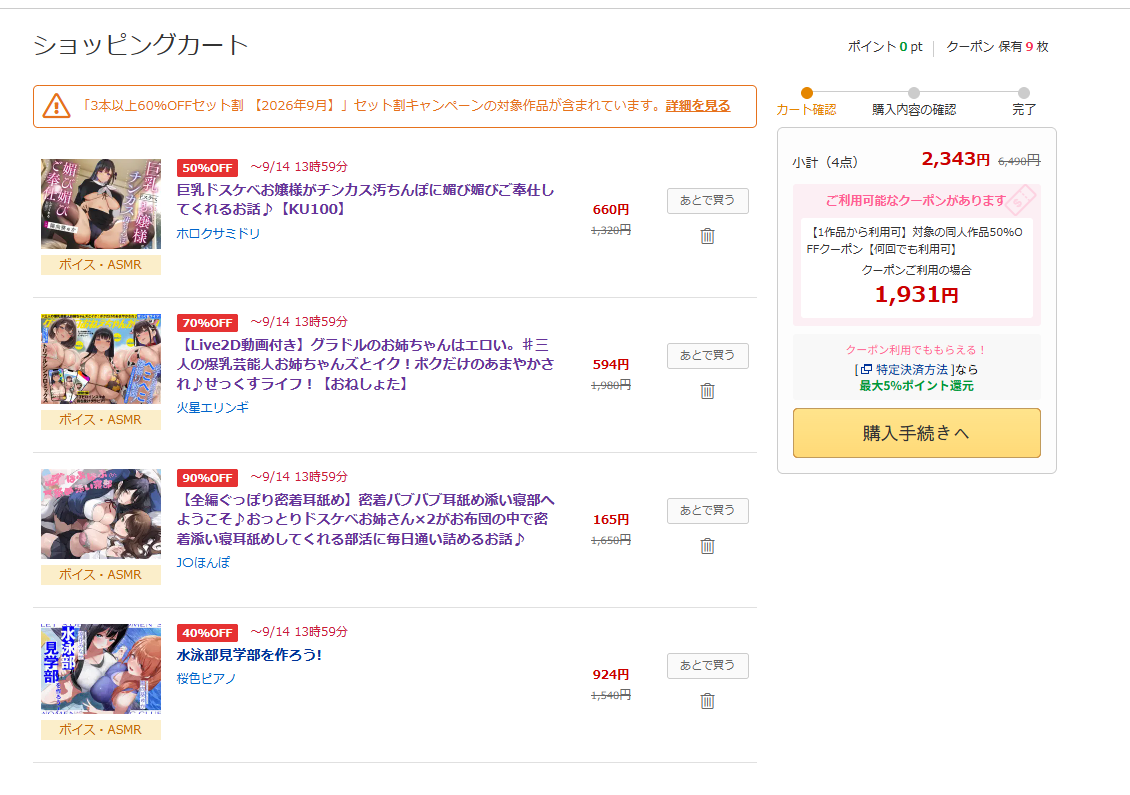Screen dimensions: 1130x795
Task: Delete first cart item with trash icon
Action: (707, 236)
